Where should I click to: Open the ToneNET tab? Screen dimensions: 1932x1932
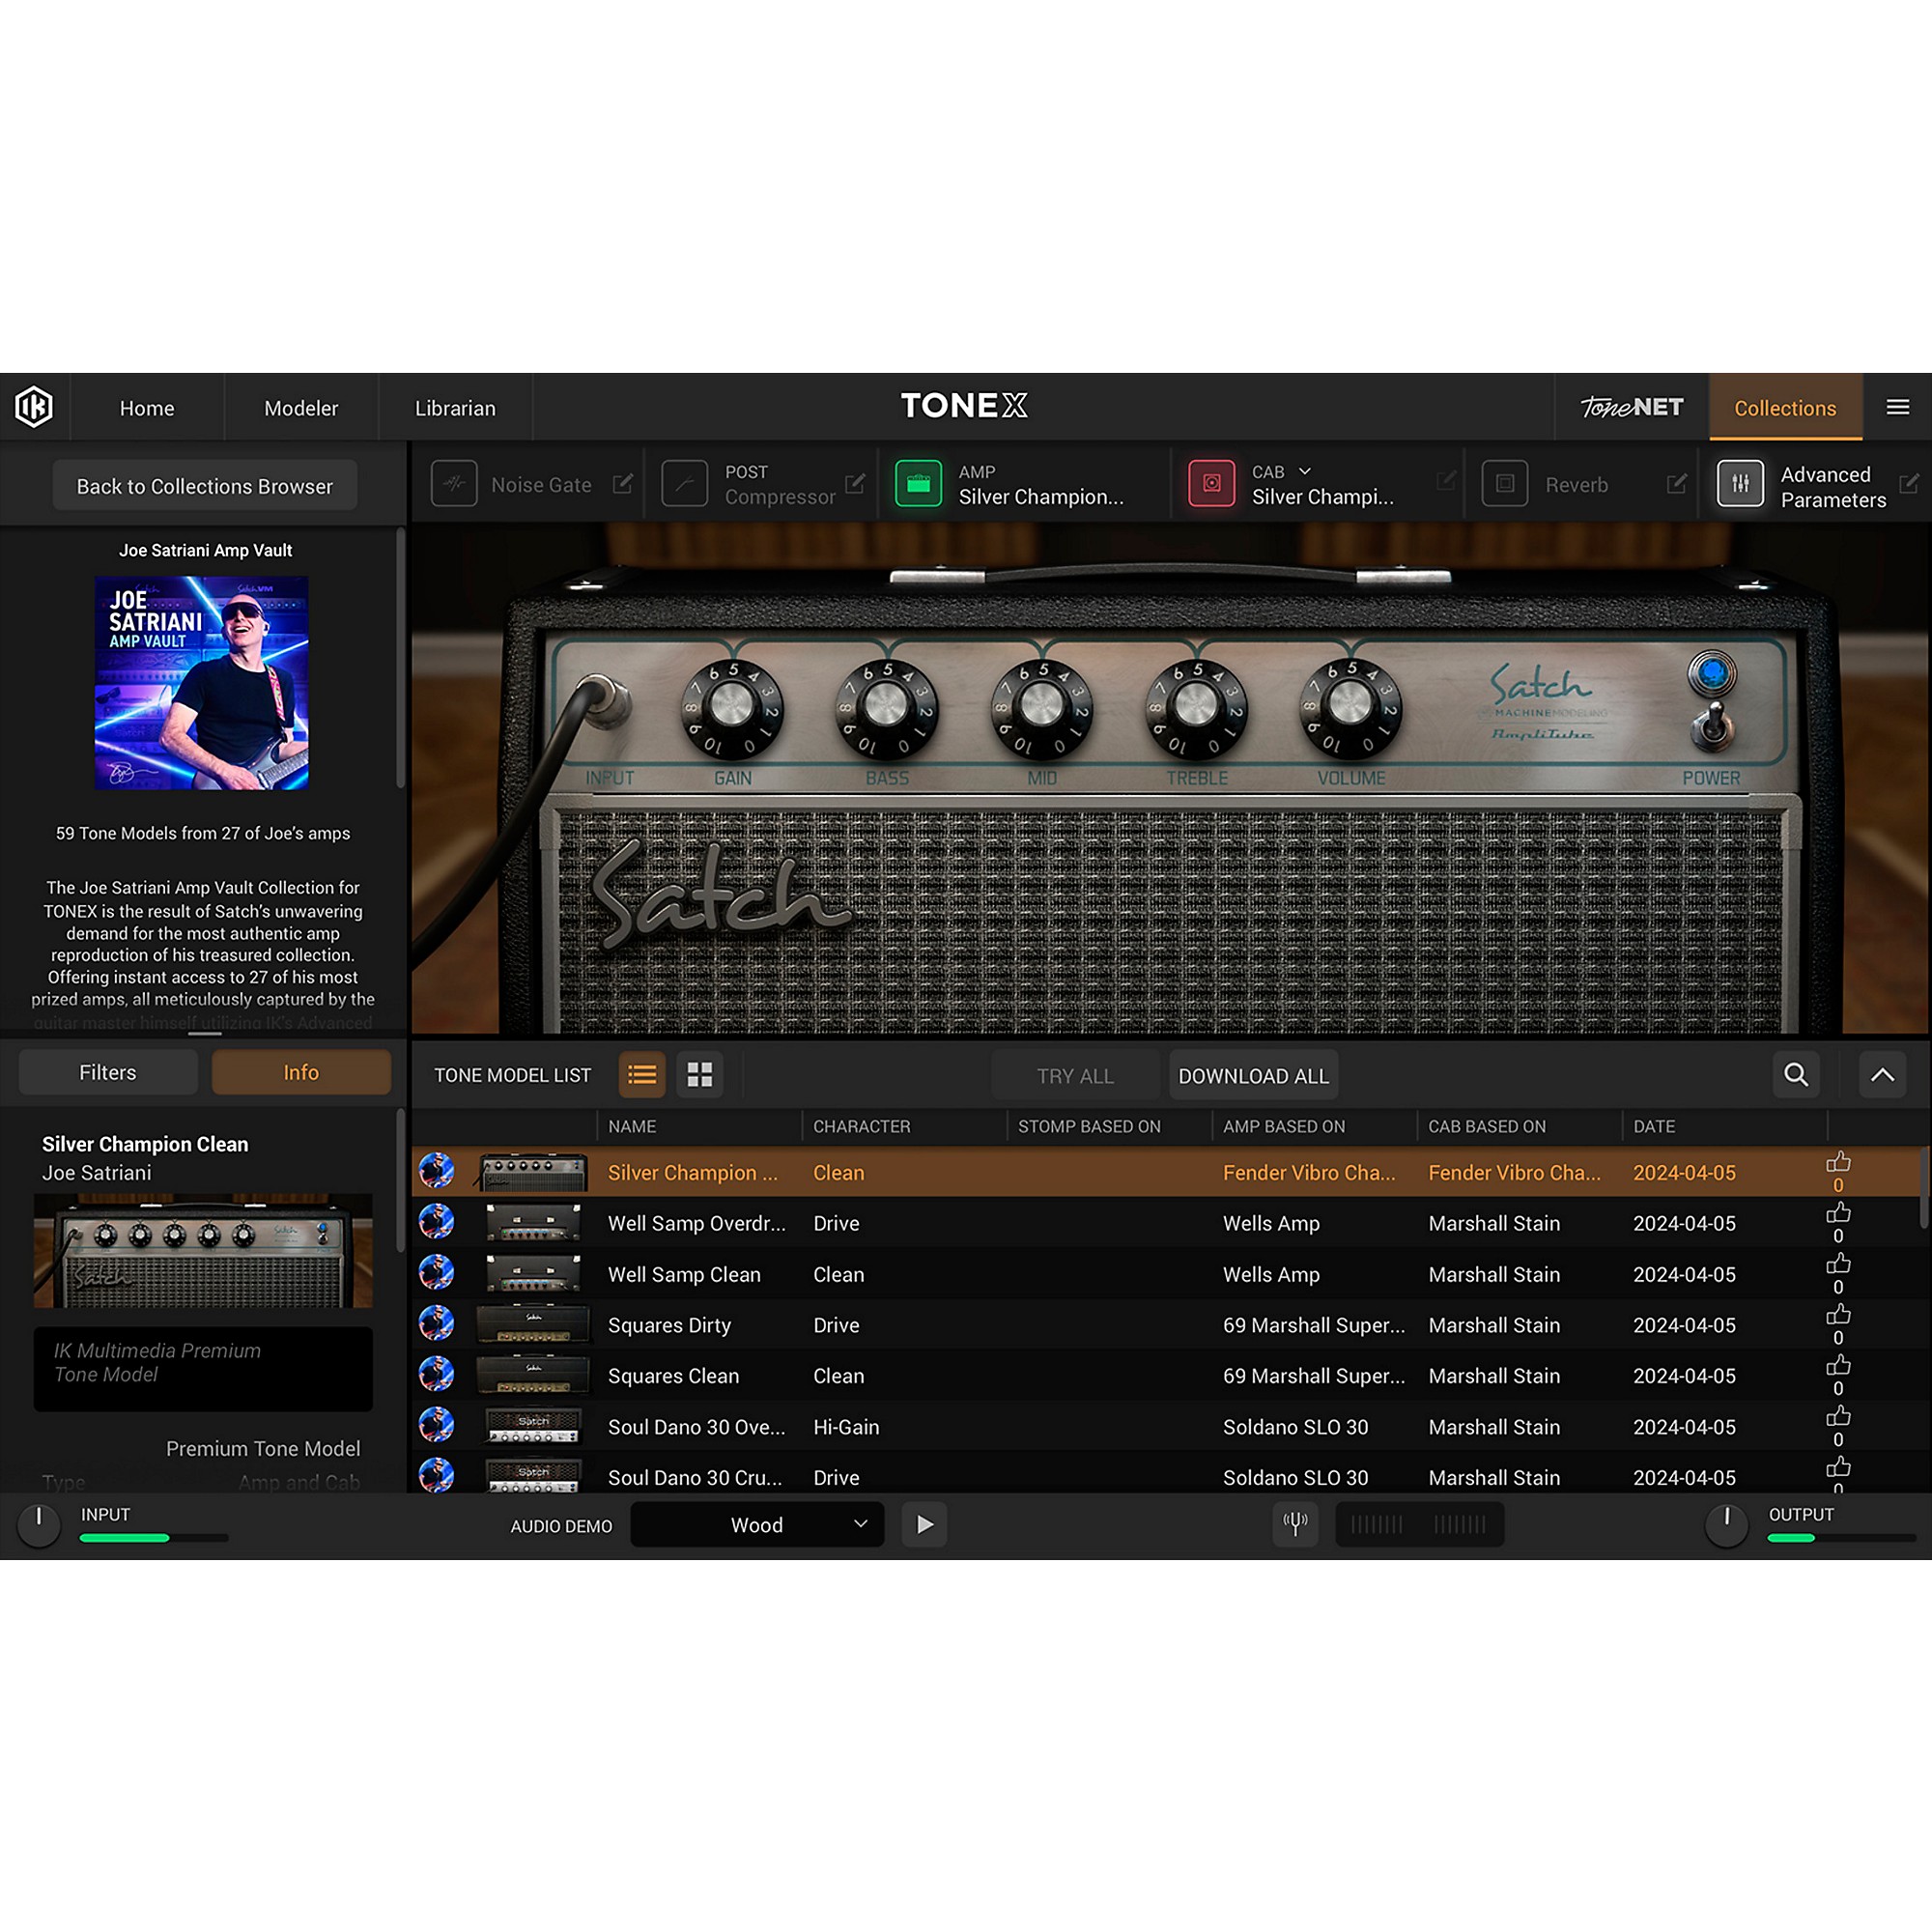coord(1632,408)
